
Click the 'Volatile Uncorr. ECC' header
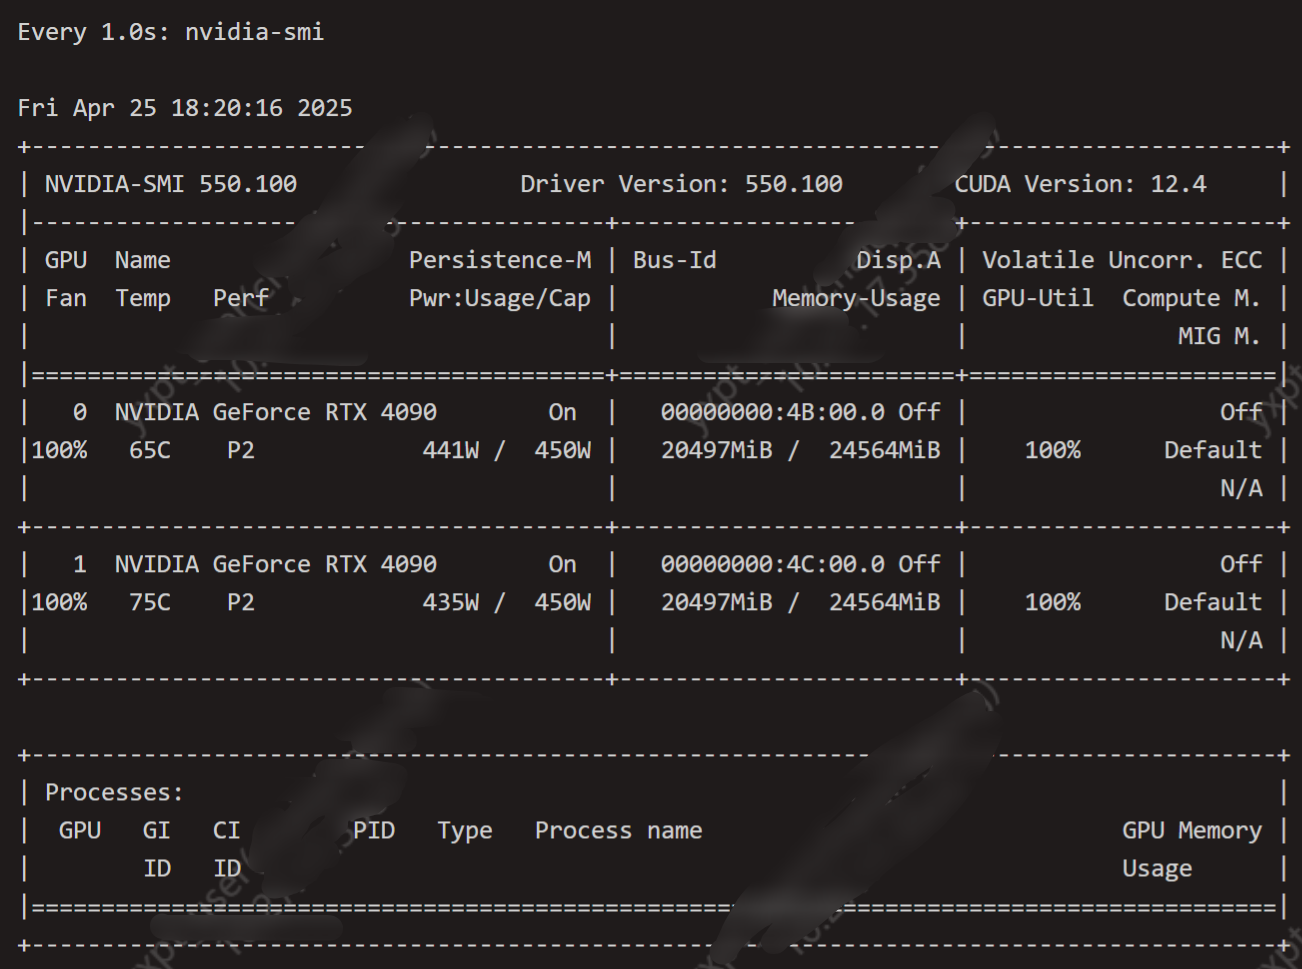pyautogui.click(x=1122, y=260)
